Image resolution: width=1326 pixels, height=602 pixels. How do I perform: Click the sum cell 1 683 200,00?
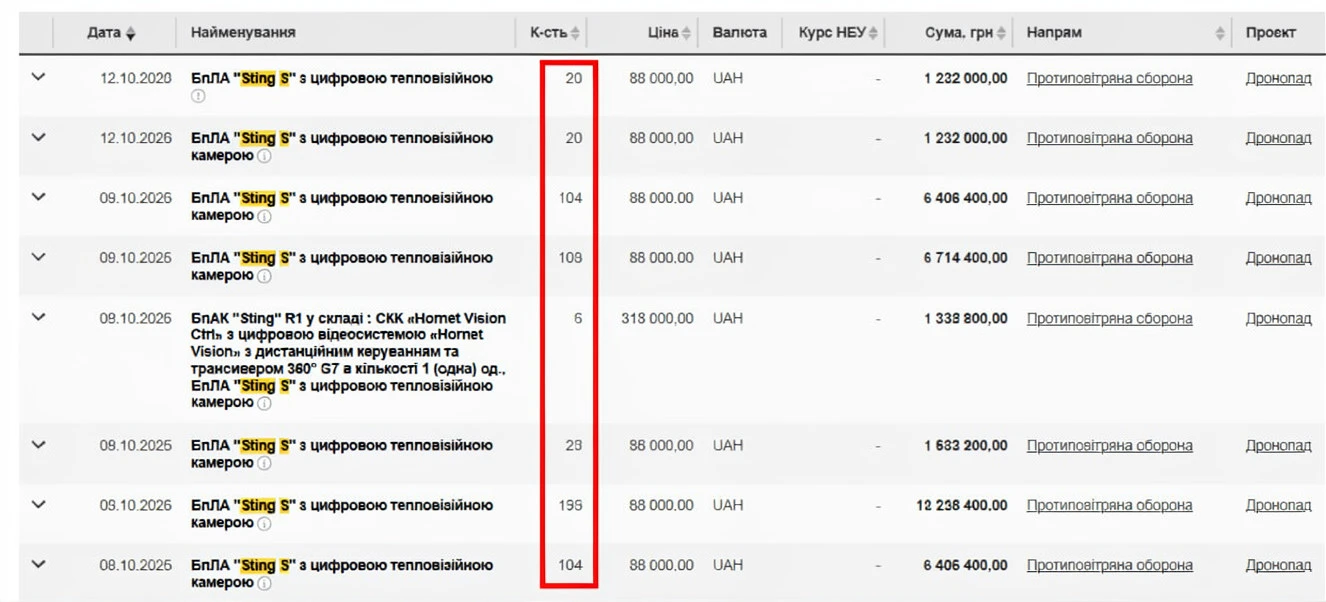point(966,446)
